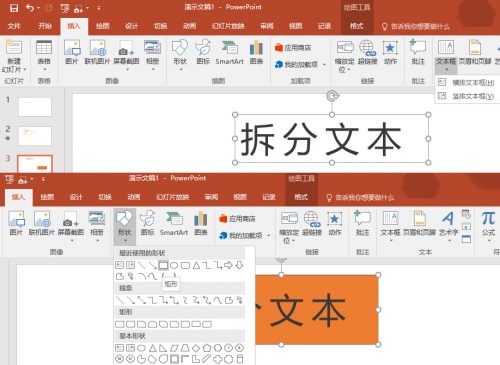Choose right arrow shape in recently used shapes
The height and width of the screenshot is (365, 500).
228,265
